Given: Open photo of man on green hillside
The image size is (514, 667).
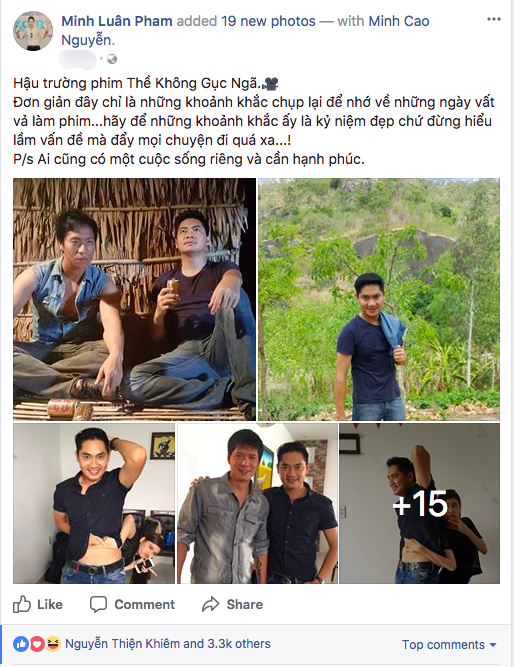Looking at the screenshot, I should tap(379, 299).
